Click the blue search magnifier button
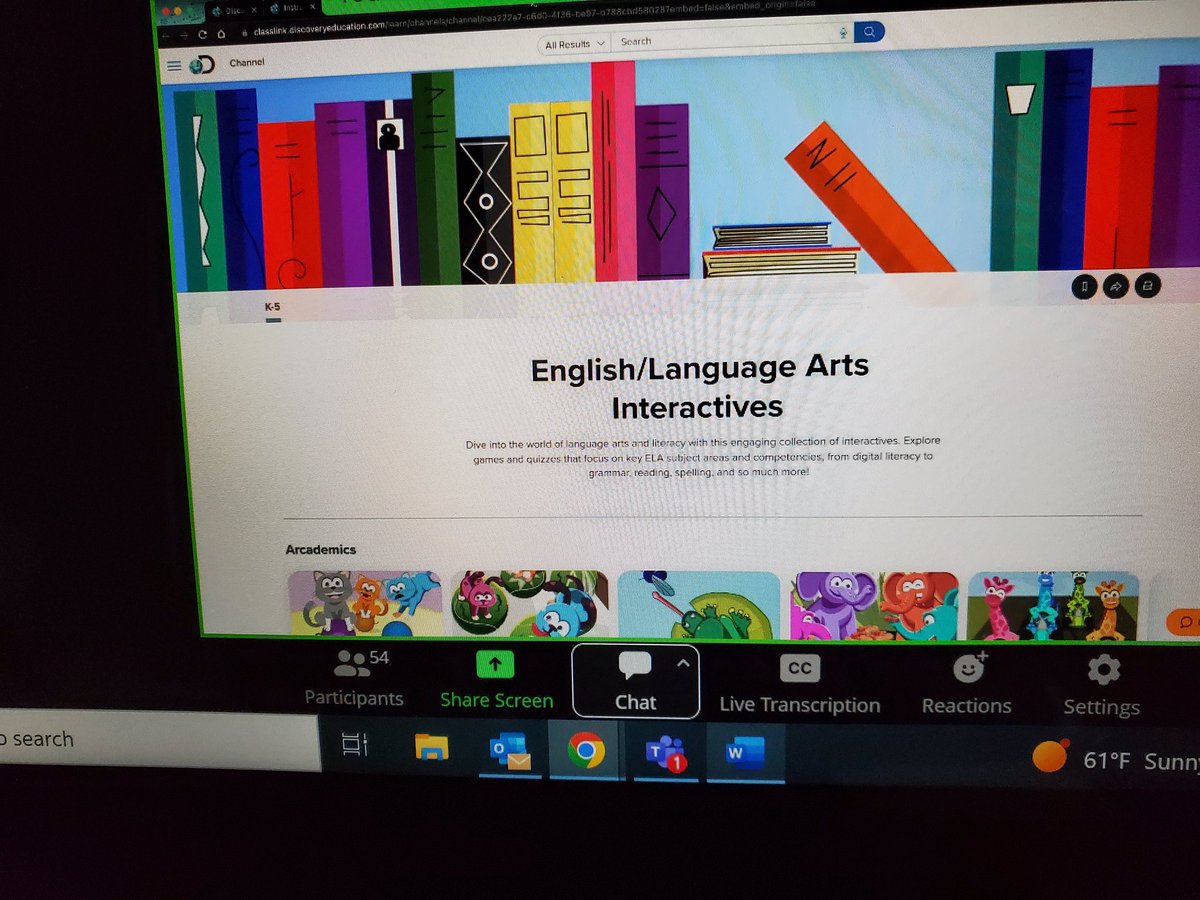This screenshot has width=1200, height=900. click(x=869, y=33)
